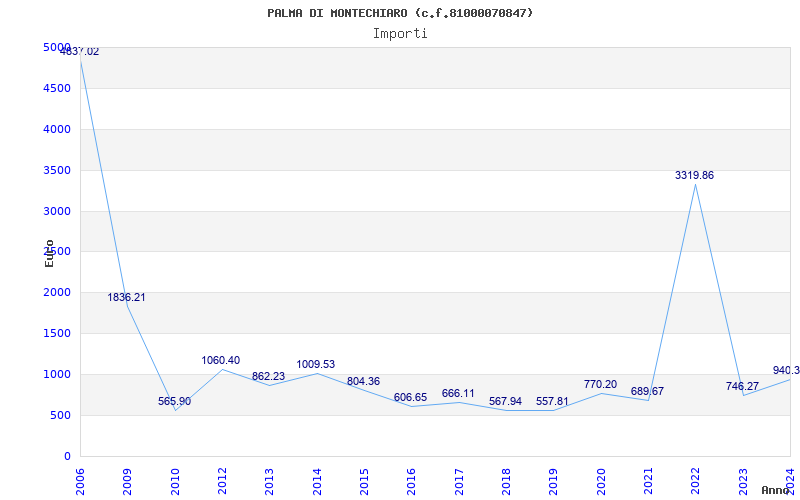Viewport: 800px width, 500px height.
Task: Click the 2017 year axis label
Action: pyautogui.click(x=459, y=482)
